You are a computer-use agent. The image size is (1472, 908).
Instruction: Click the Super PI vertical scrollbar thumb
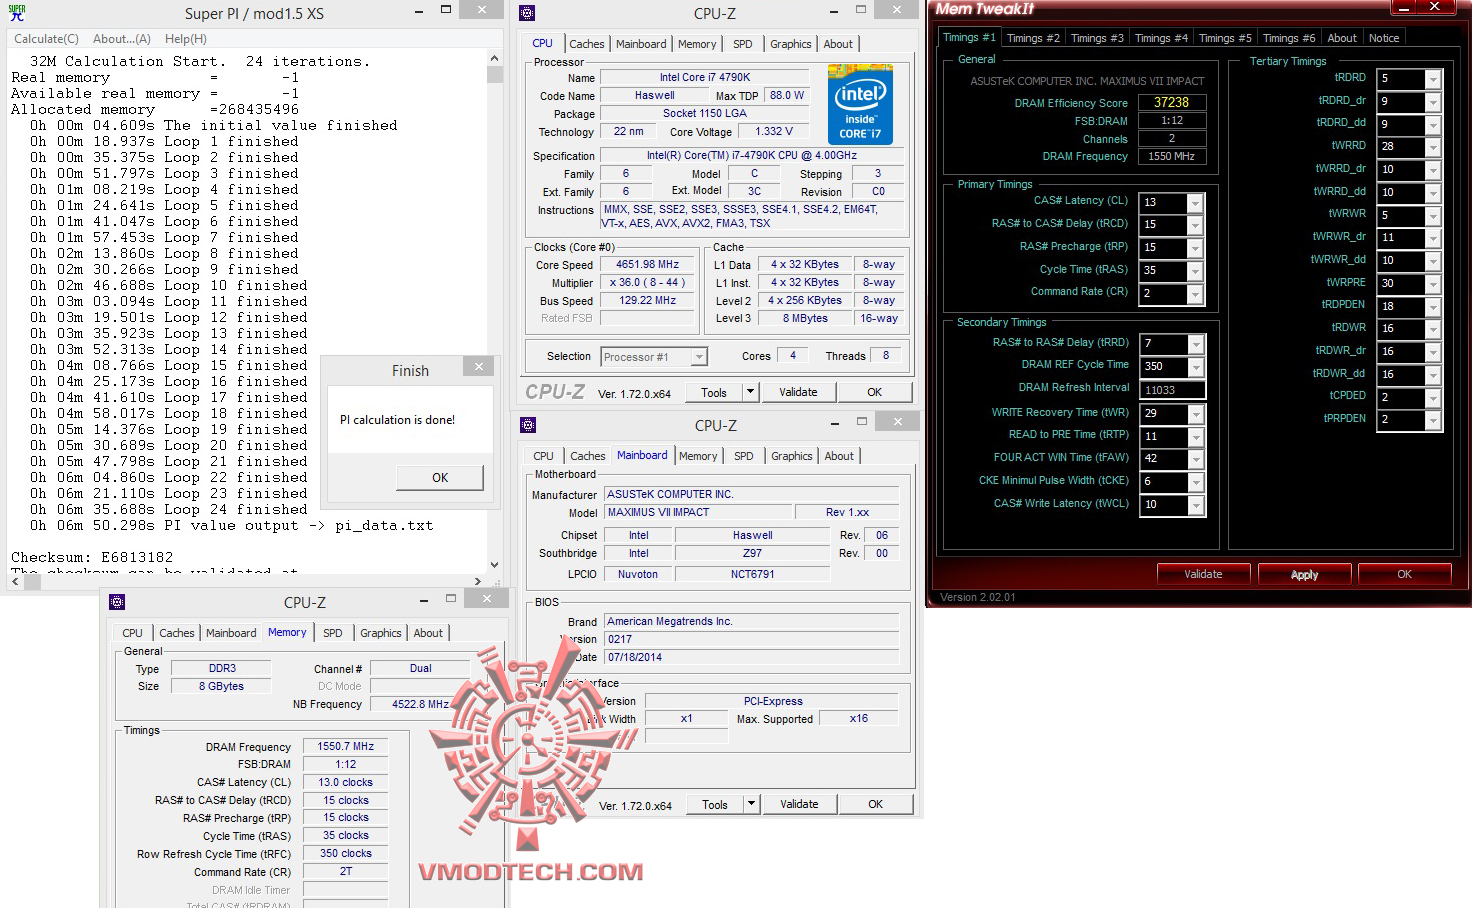(494, 74)
